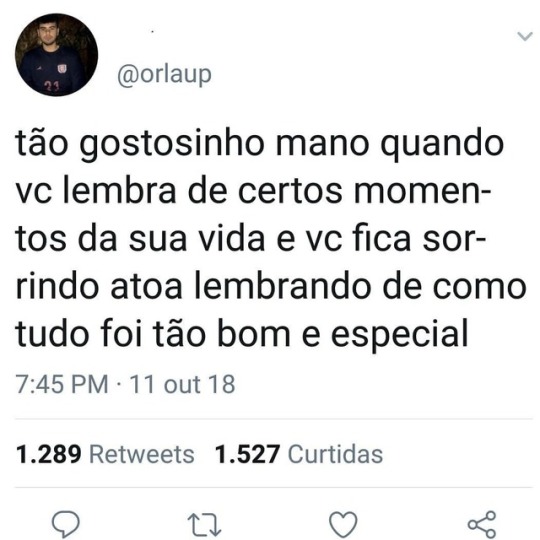Visit the @orlaup handle link
The width and height of the screenshot is (540, 540).
164,75
